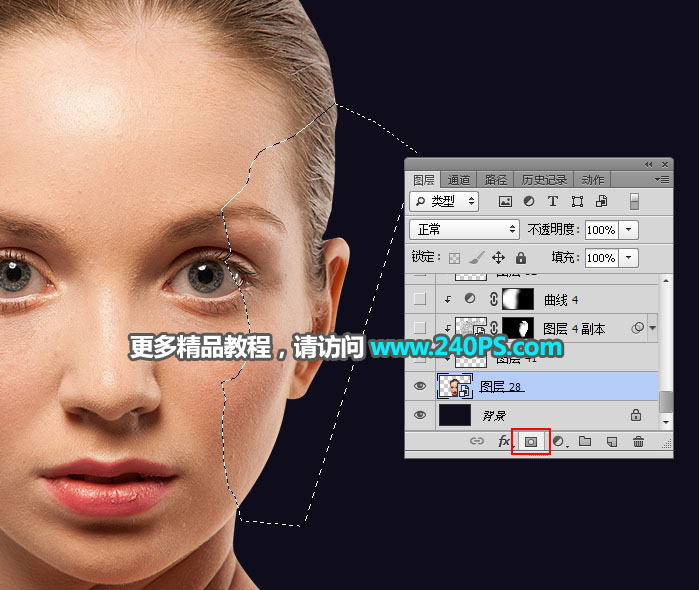
Task: Collapse the panel with the double-arrow icon
Action: coord(649,165)
